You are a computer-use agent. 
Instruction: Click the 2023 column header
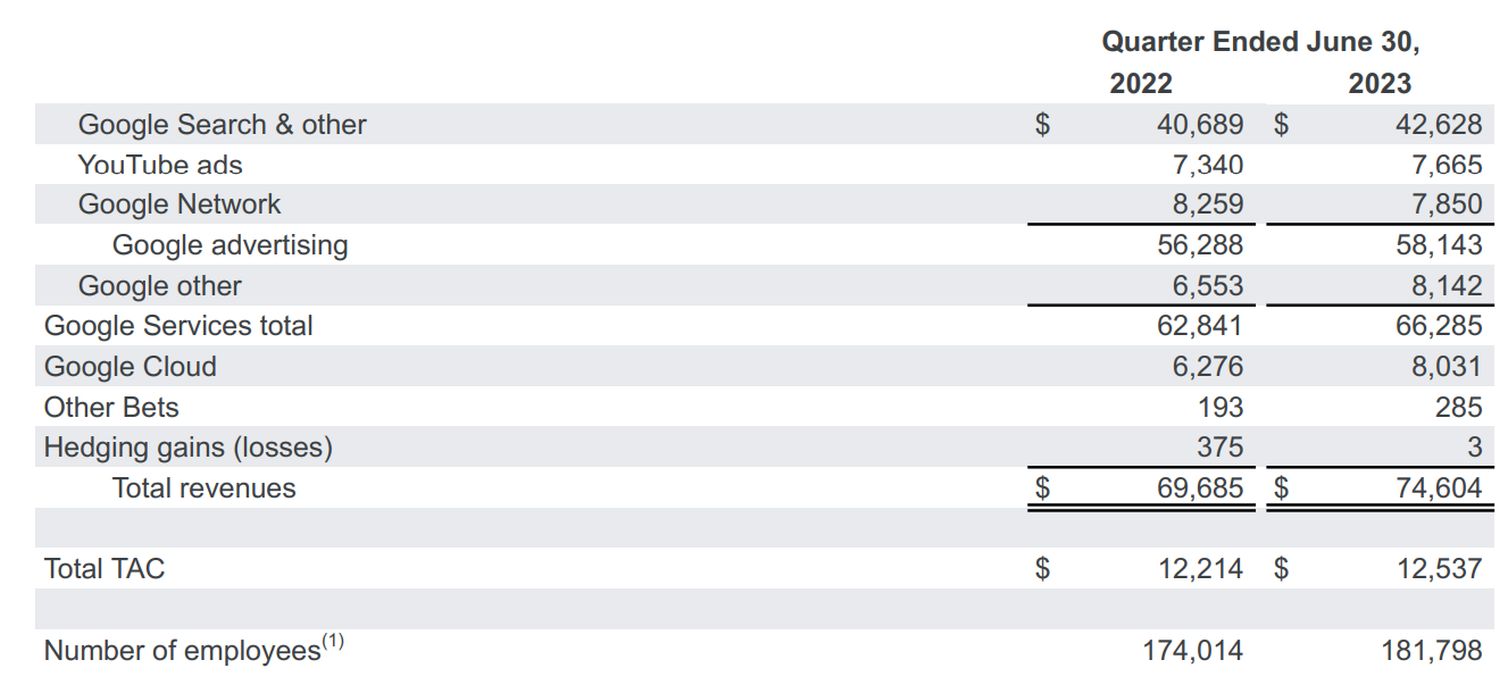coord(1379,83)
